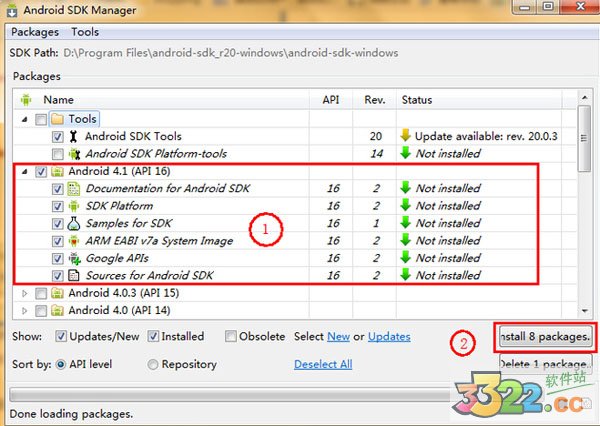This screenshot has width=600, height=426.
Task: Click the Android SDK Tools wrench icon
Action: (74, 136)
